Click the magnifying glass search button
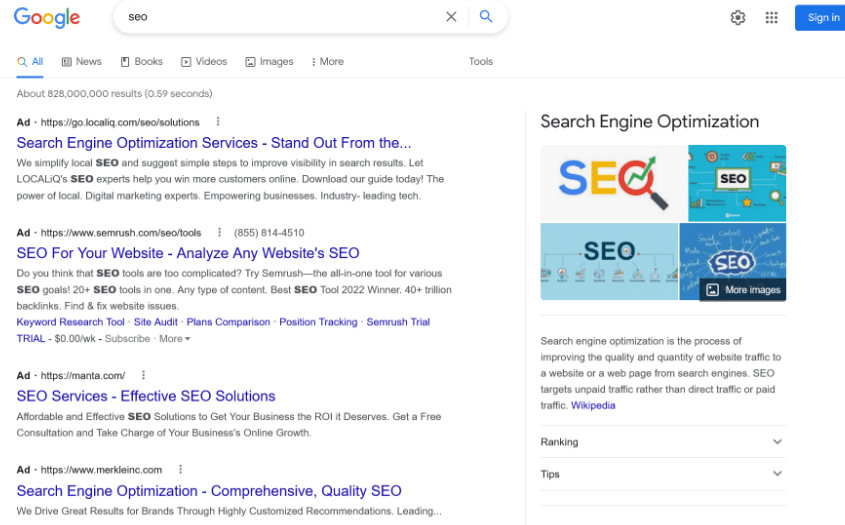Image resolution: width=845 pixels, height=525 pixels. click(x=486, y=17)
